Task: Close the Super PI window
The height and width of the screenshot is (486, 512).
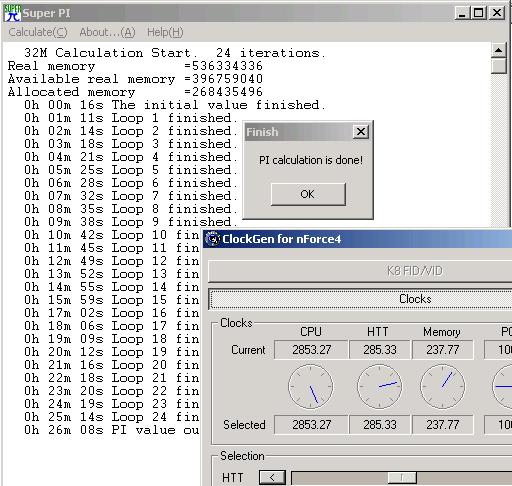Action: point(497,13)
